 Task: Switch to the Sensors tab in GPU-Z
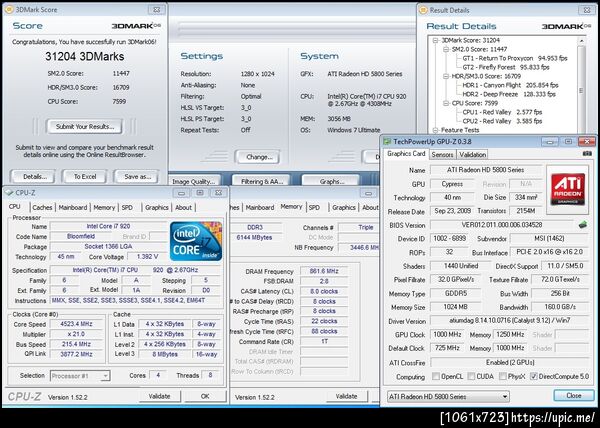point(442,154)
